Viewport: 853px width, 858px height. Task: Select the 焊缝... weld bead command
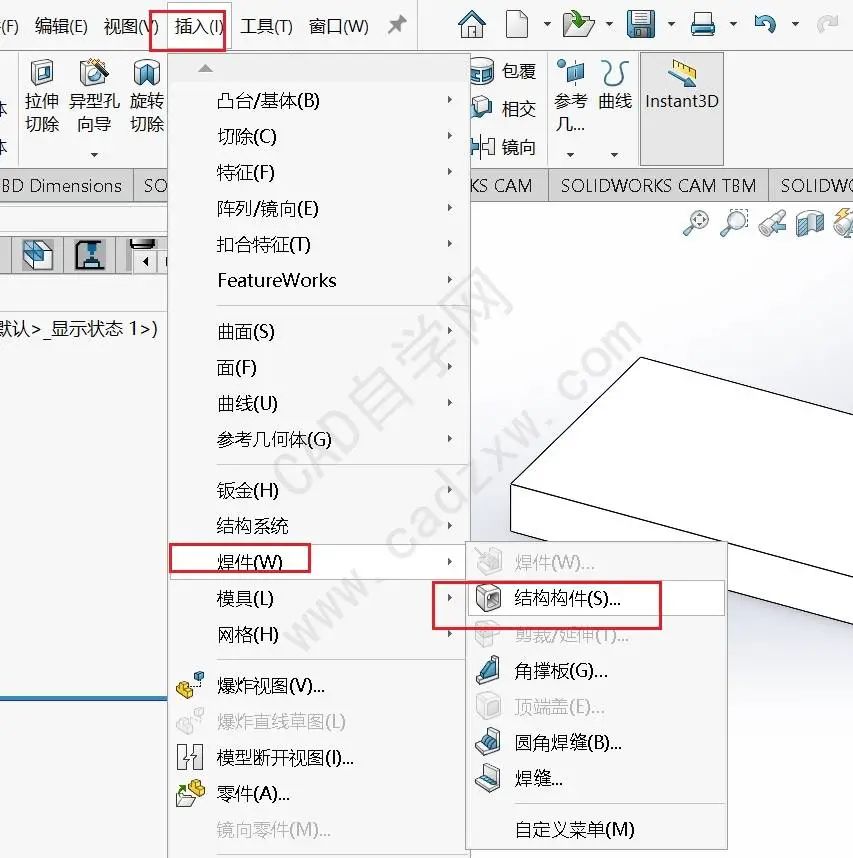tap(596, 778)
